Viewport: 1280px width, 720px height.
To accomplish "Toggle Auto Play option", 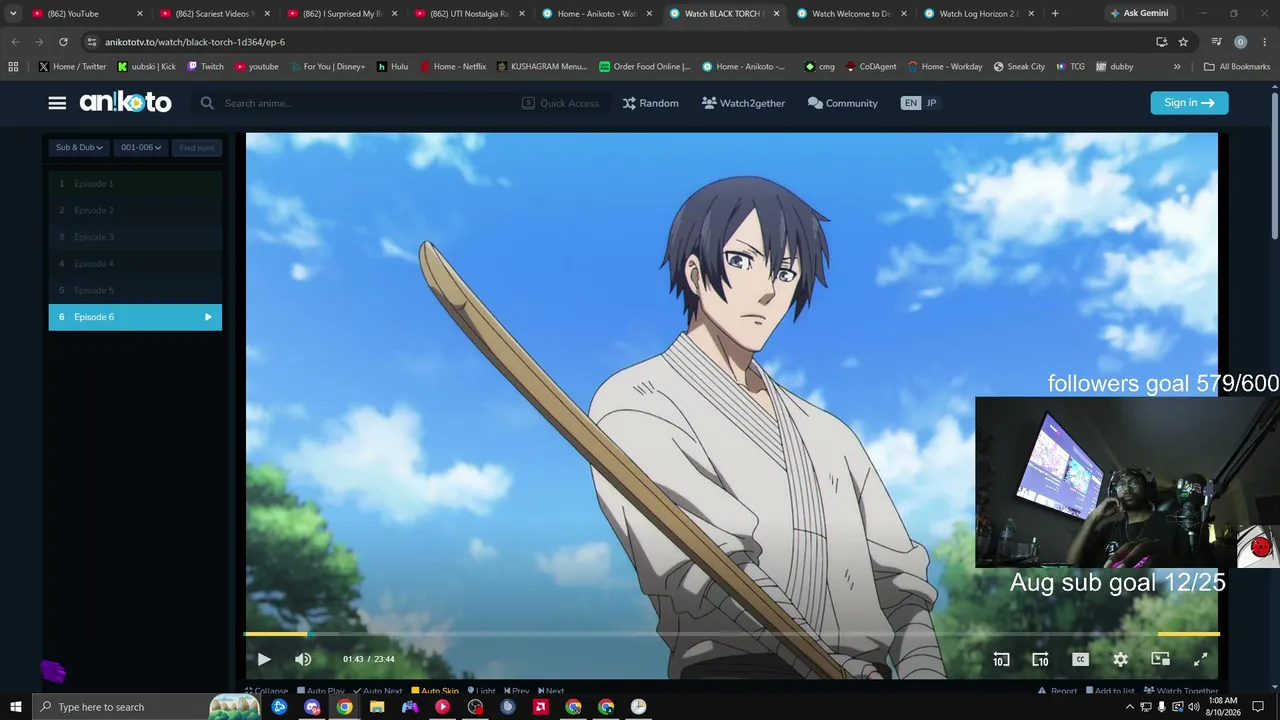I will pos(321,691).
